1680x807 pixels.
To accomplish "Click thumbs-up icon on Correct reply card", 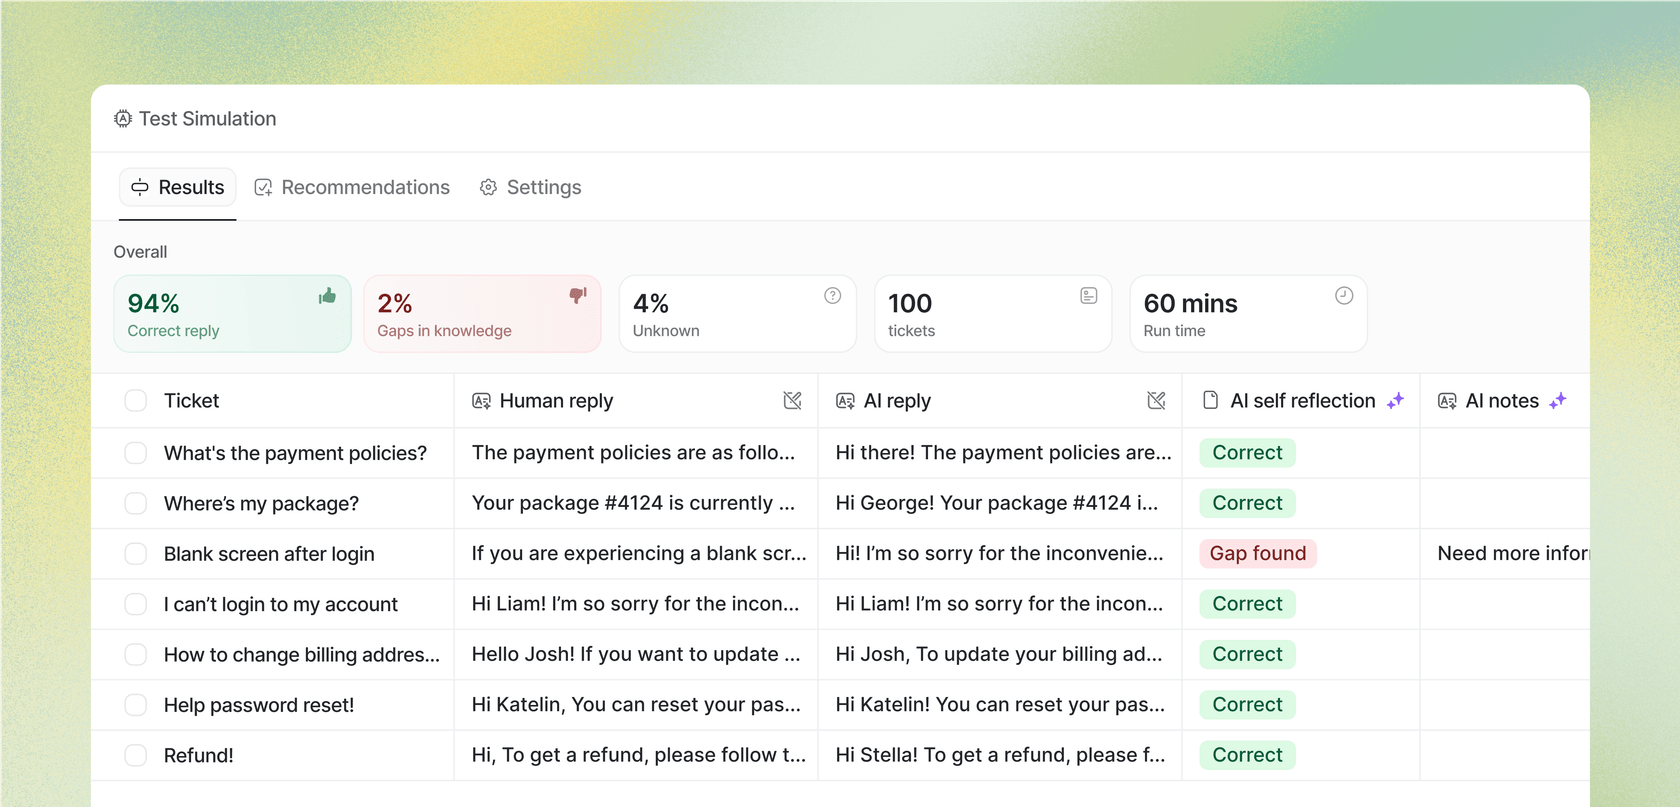I will click(327, 296).
